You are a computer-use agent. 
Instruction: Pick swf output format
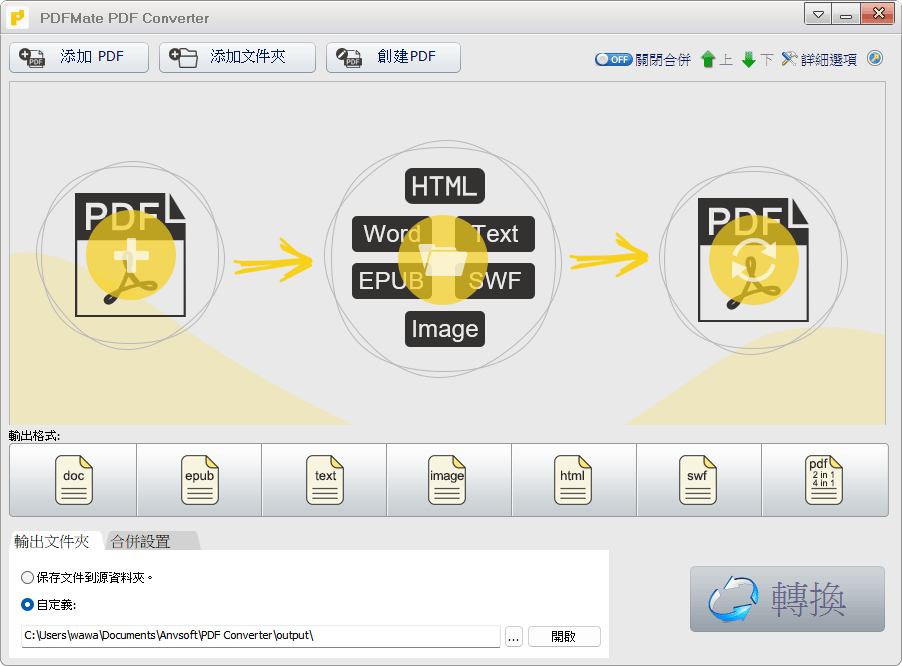pos(699,480)
